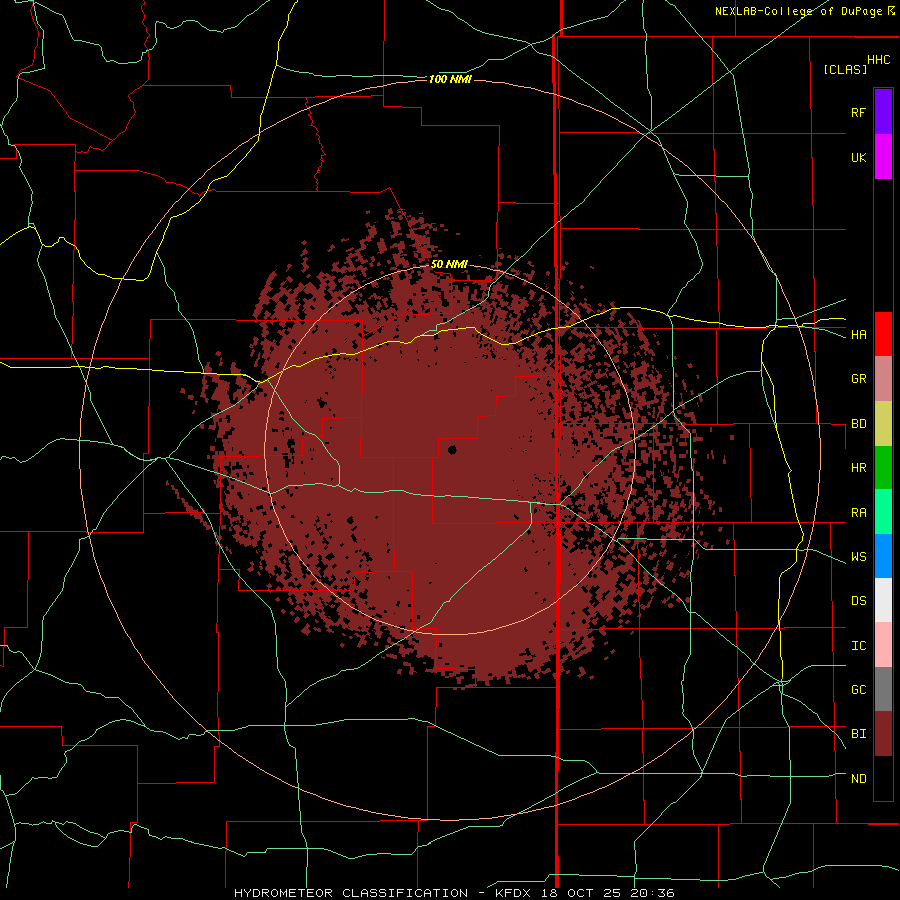Click the 'HA' legend label
This screenshot has width=900, height=900.
pyautogui.click(x=858, y=335)
